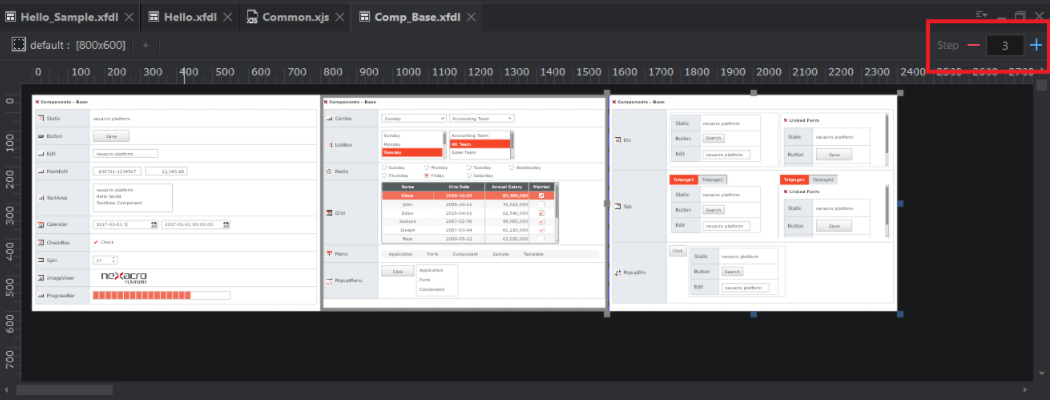Click the Step value input field
The image size is (1050, 400).
coord(1005,45)
